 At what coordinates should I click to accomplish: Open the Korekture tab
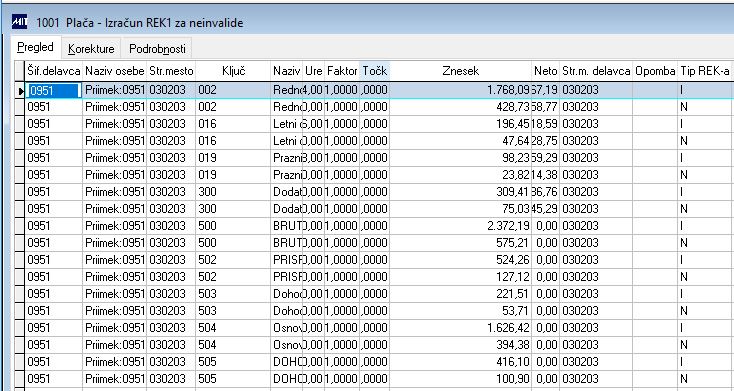click(x=91, y=49)
